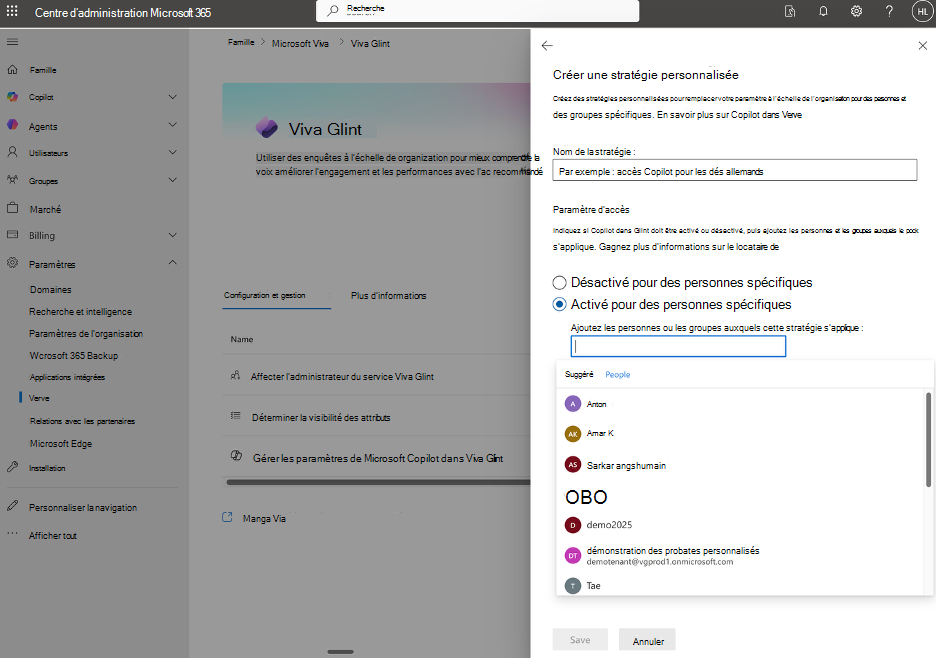Image resolution: width=936 pixels, height=658 pixels.
Task: Click the Amar K avatar icon
Action: [x=572, y=433]
